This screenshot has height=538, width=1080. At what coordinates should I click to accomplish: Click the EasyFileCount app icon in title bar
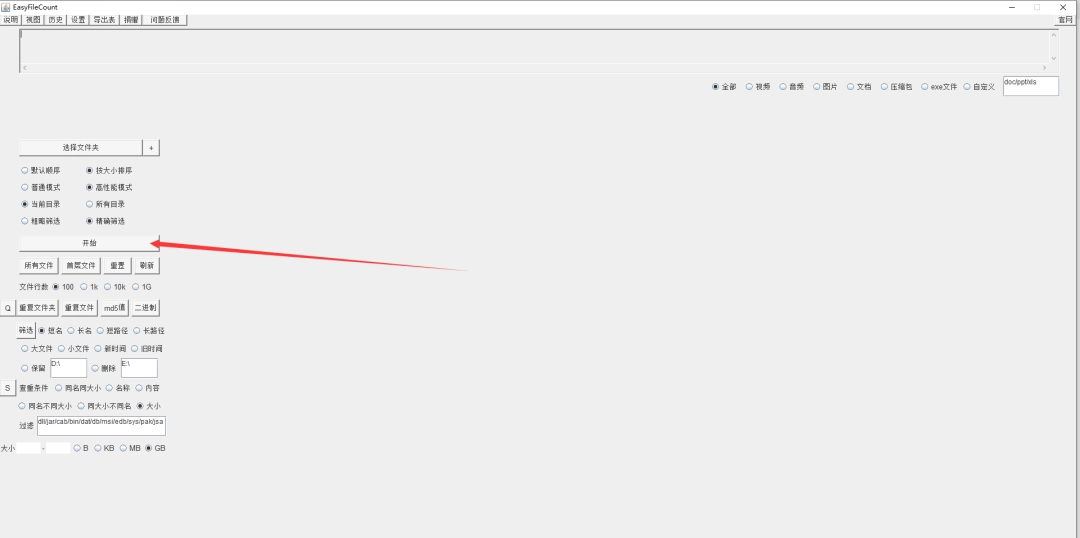pos(6,7)
